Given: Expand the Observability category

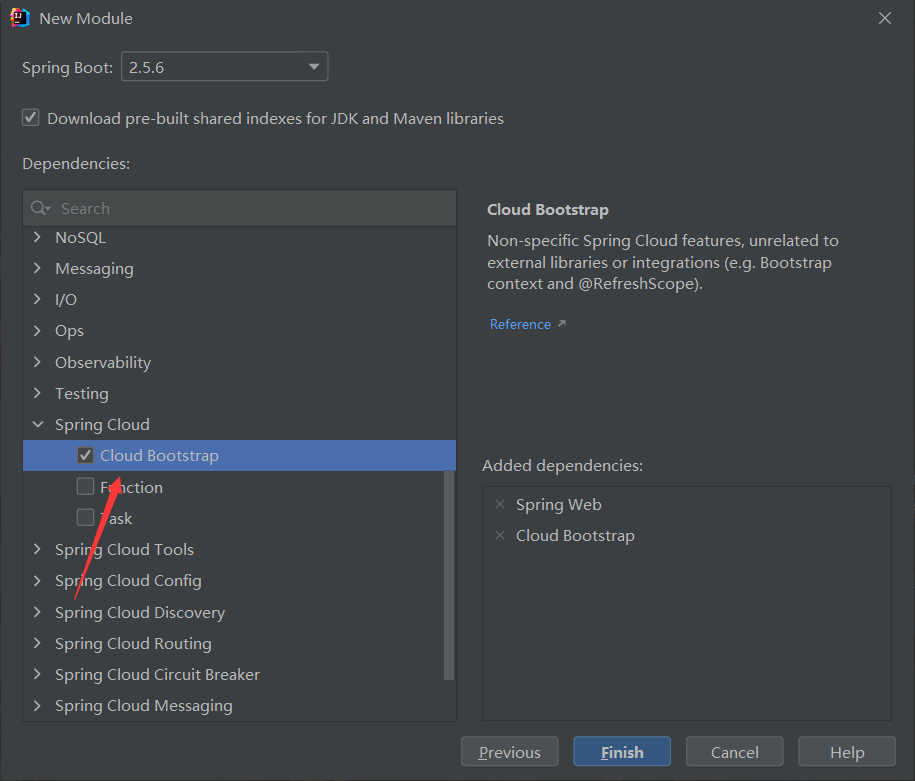Looking at the screenshot, I should pyautogui.click(x=37, y=362).
